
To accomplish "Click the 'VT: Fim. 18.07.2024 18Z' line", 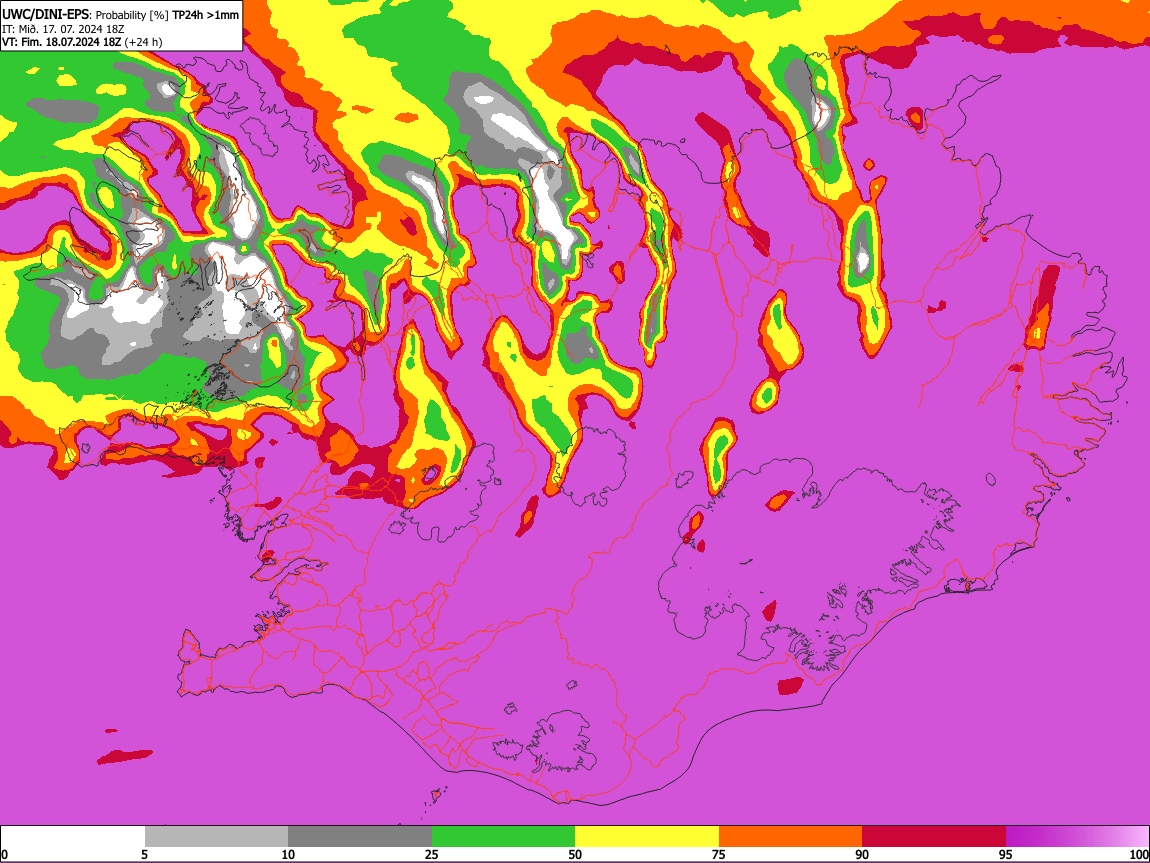I will coord(61,42).
